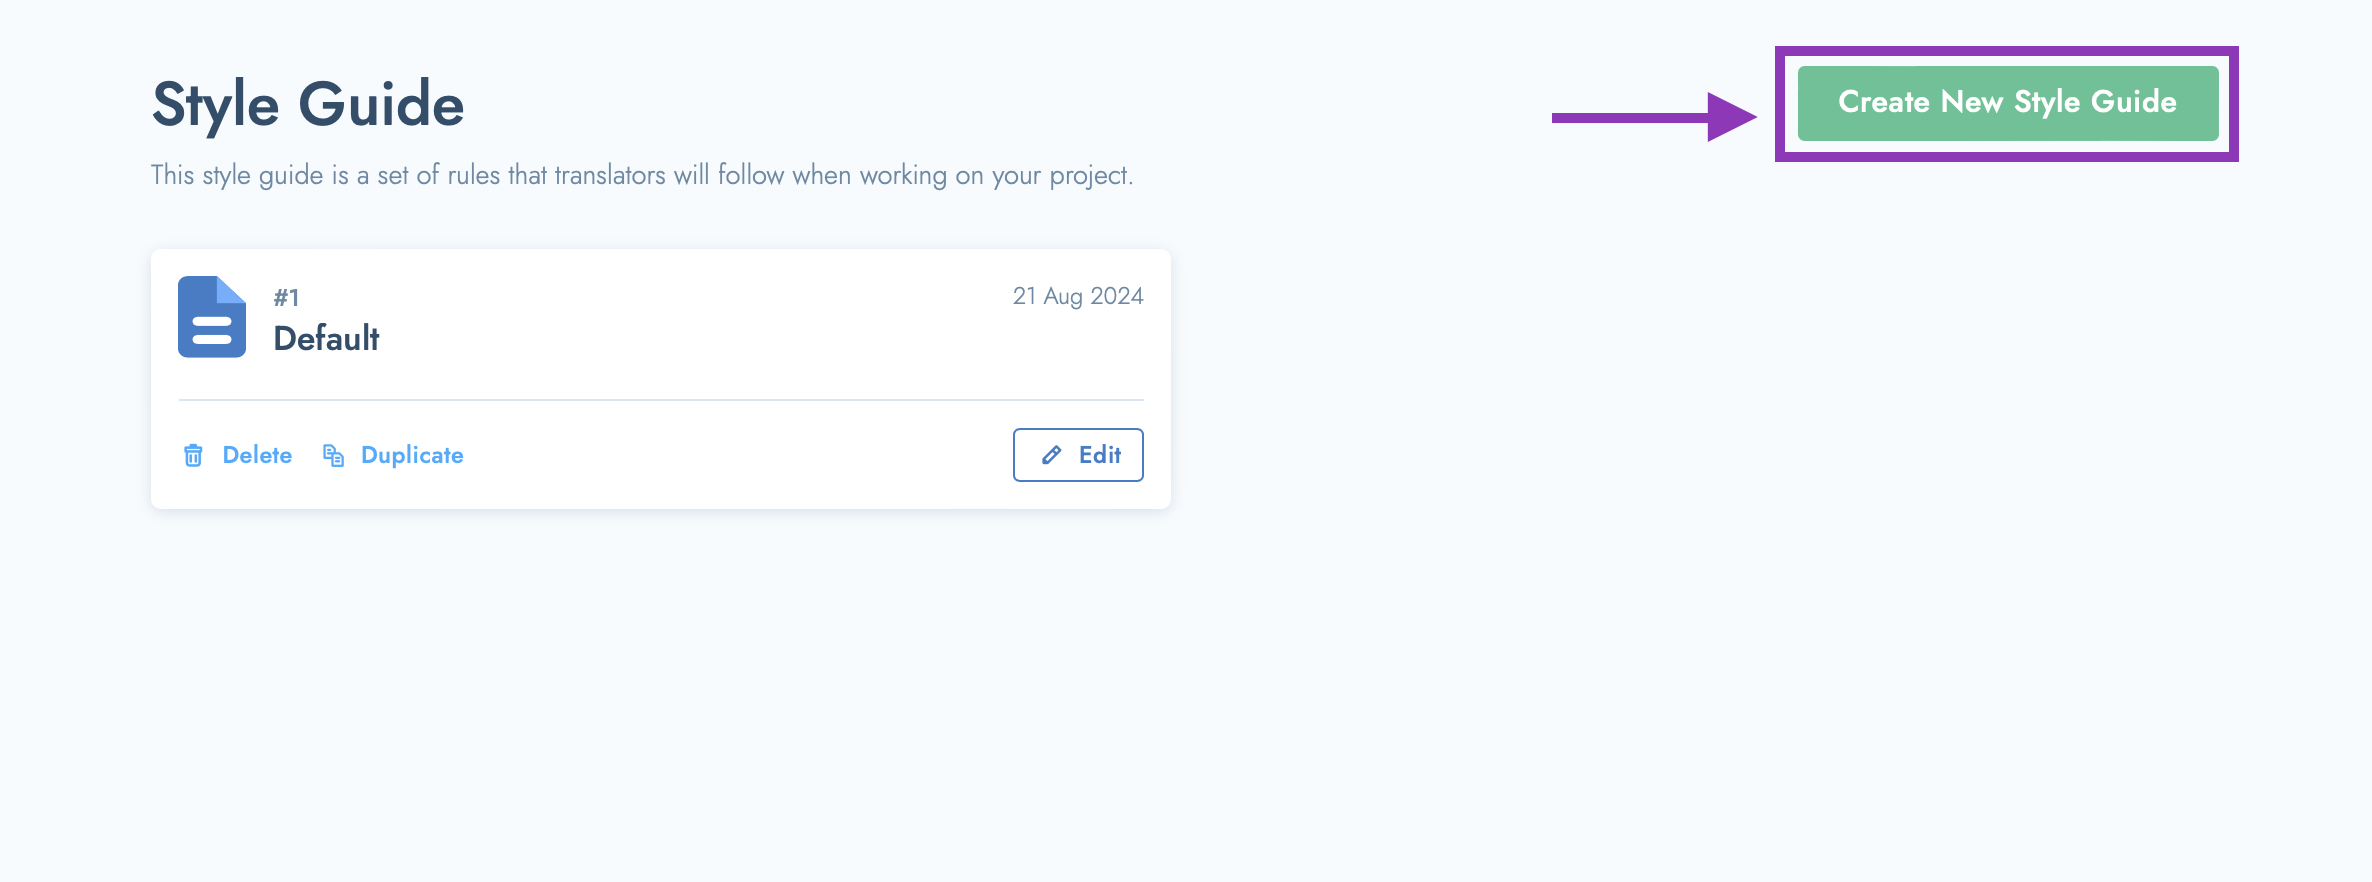Screen dimensions: 2372x882
Task: Click empty space inside Default card header
Action: point(700,330)
